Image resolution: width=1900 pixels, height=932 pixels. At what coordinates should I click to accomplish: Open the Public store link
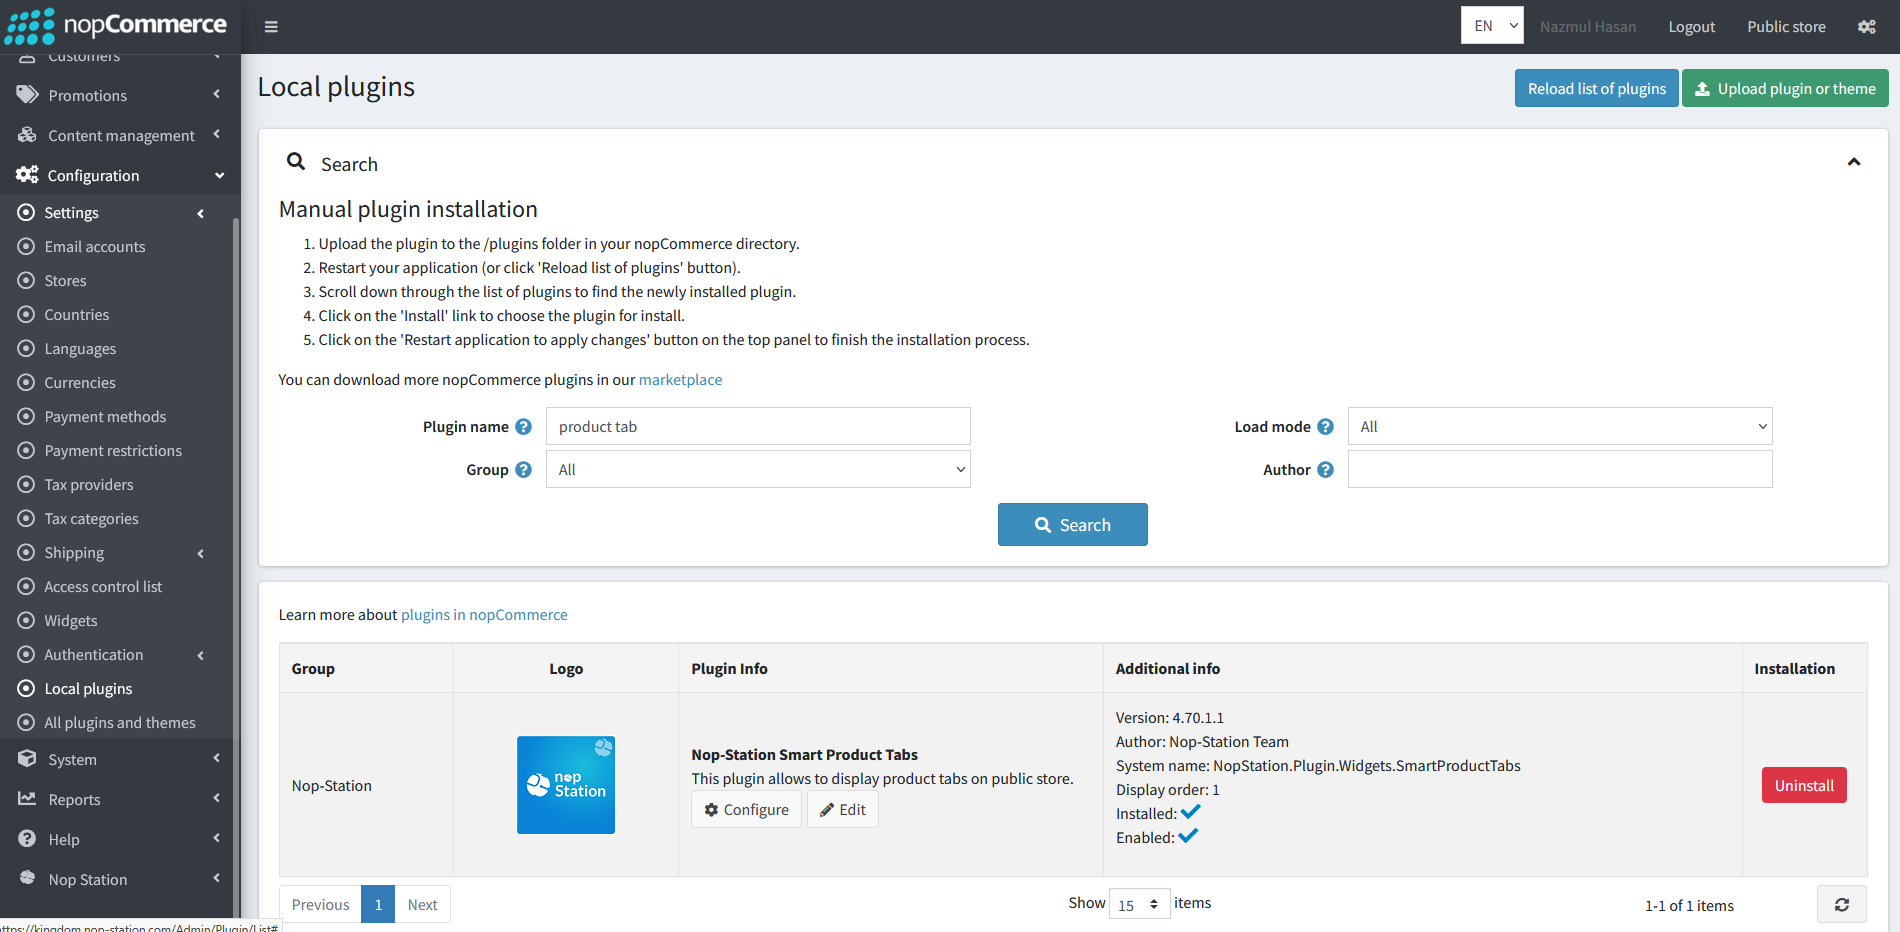pos(1786,27)
